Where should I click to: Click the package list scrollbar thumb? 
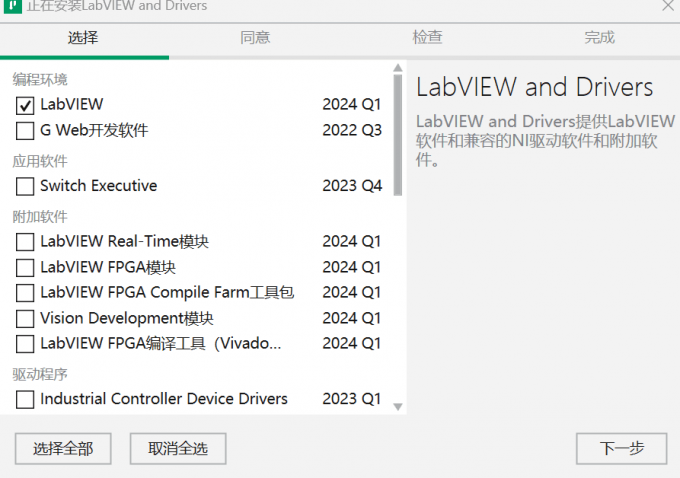coord(398,135)
